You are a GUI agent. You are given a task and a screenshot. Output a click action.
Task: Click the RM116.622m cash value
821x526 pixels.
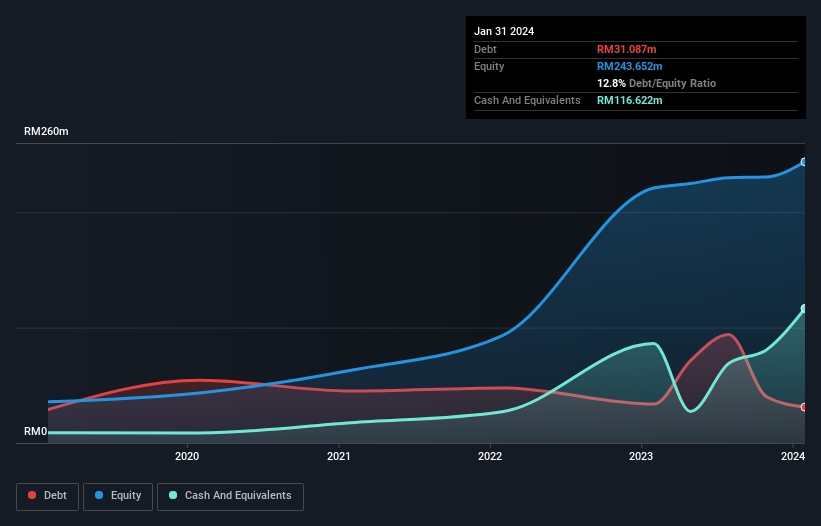(x=629, y=100)
